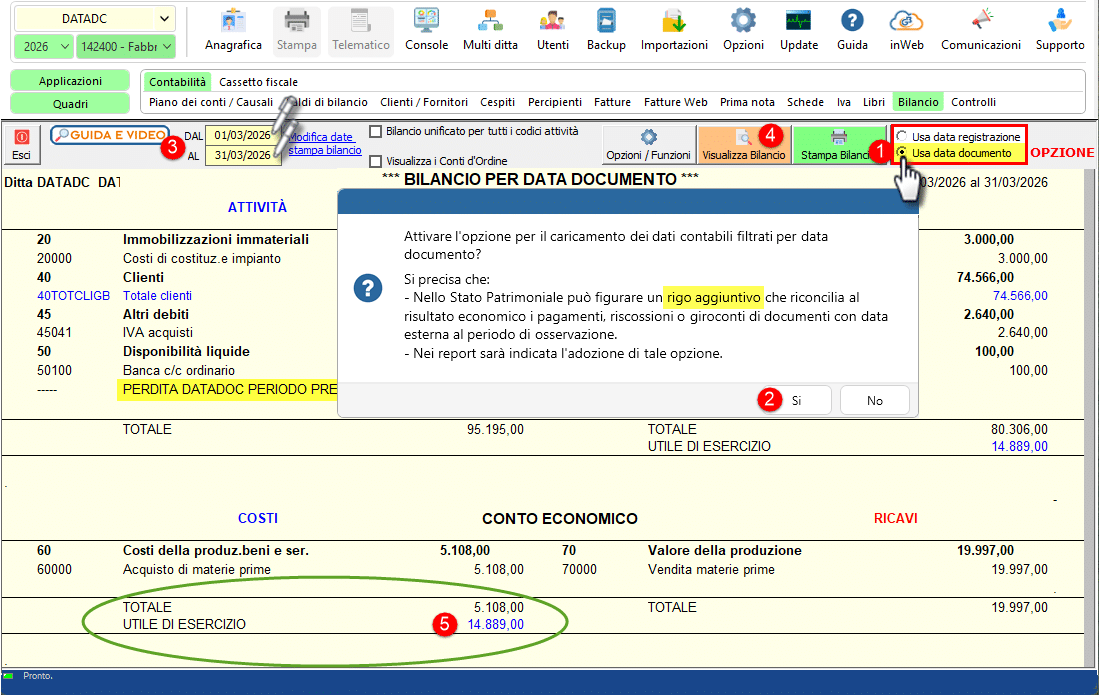
Task: Open the Libri menu
Action: tap(873, 102)
